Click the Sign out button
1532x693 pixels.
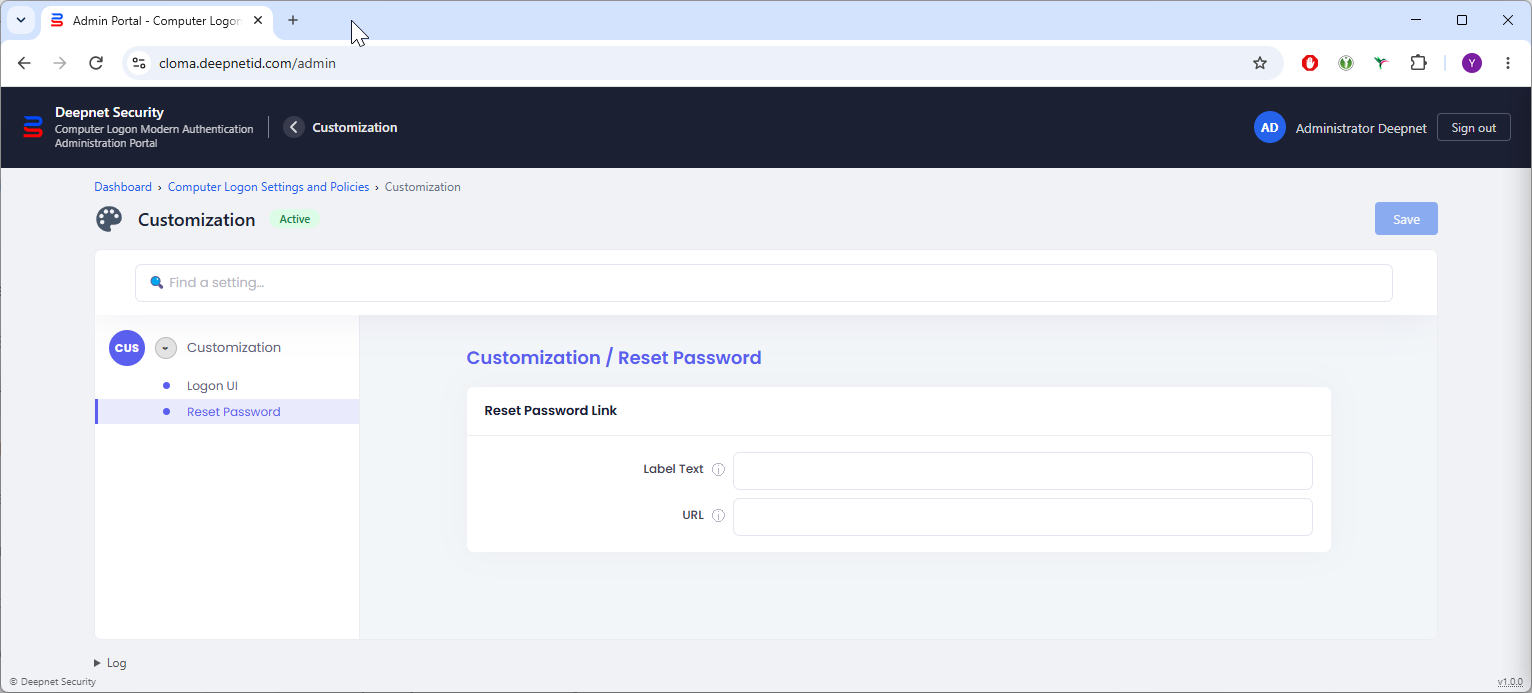coord(1474,127)
